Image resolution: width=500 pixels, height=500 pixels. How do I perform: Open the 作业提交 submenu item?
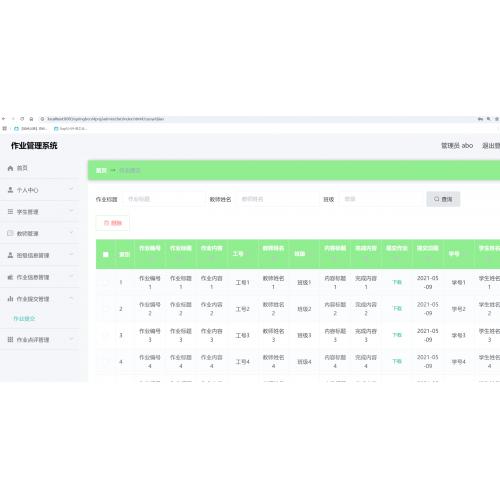point(24,319)
